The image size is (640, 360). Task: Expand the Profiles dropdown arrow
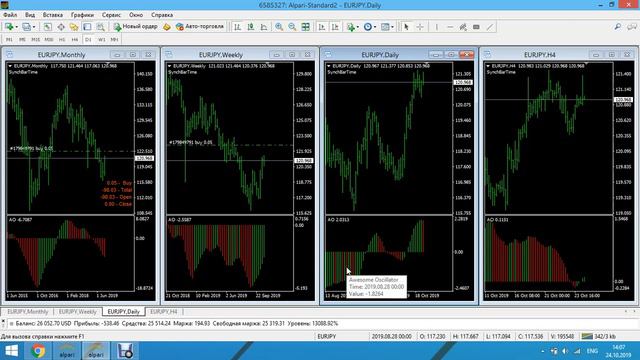click(34, 27)
